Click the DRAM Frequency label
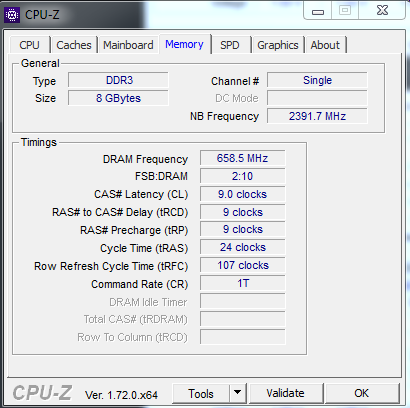 point(145,159)
